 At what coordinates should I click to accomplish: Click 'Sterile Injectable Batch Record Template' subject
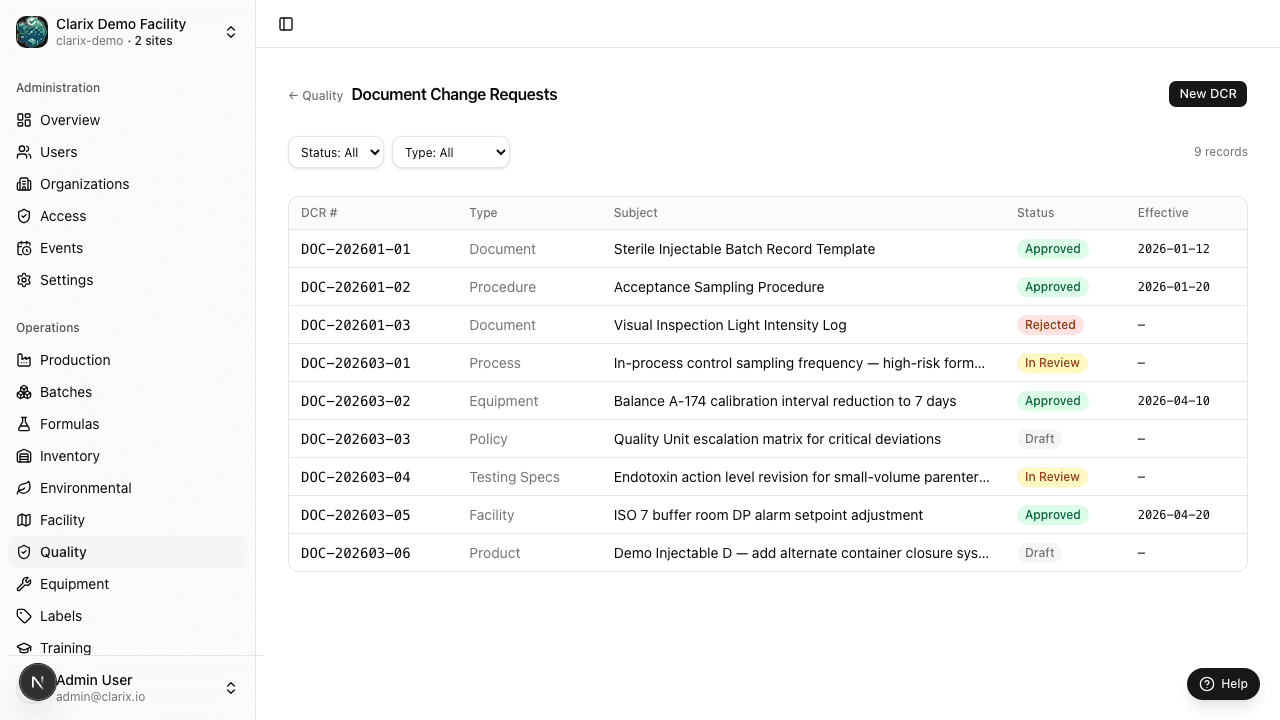pos(744,249)
